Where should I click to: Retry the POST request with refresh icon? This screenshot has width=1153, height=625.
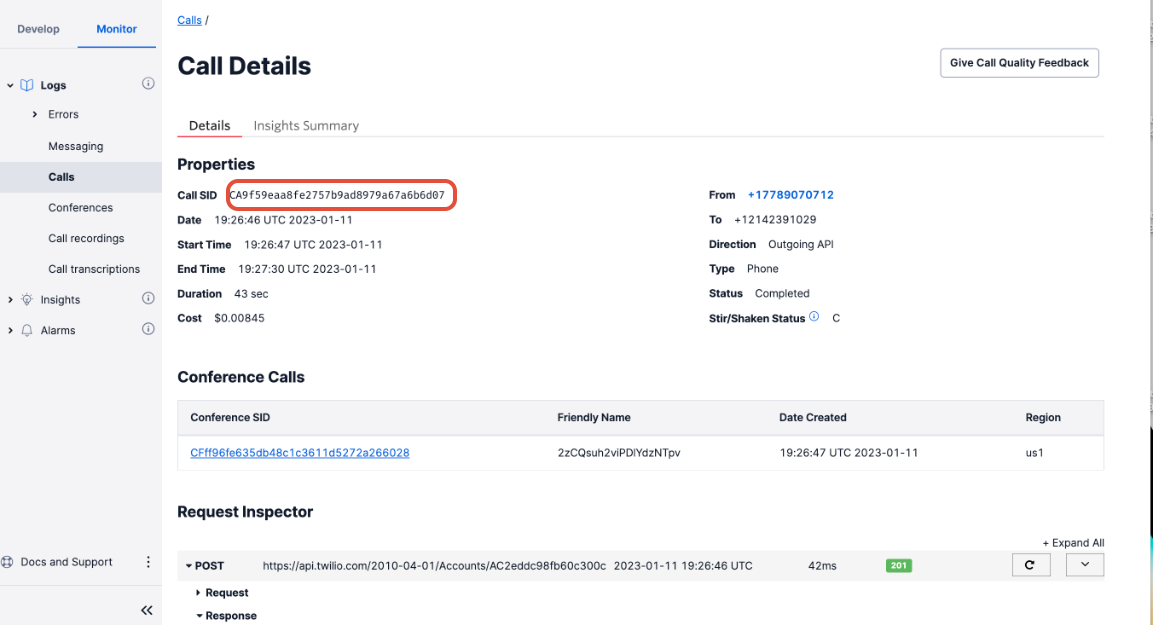click(x=1031, y=564)
